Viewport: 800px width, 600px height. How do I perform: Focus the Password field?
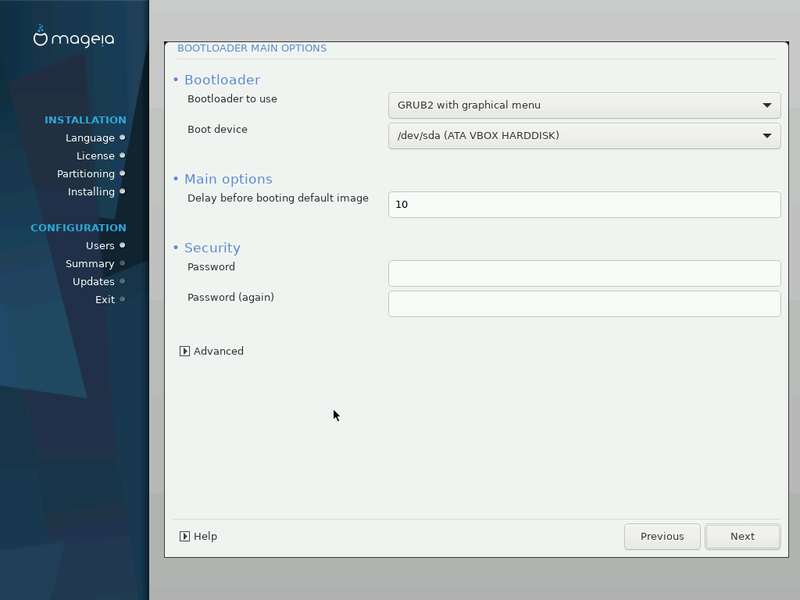[584, 273]
